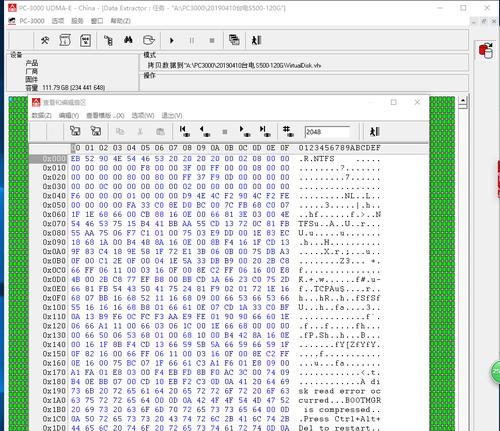Viewport: 500px width, 431px height.
Task: Jump to last sector in hex editor
Action: coord(265,131)
